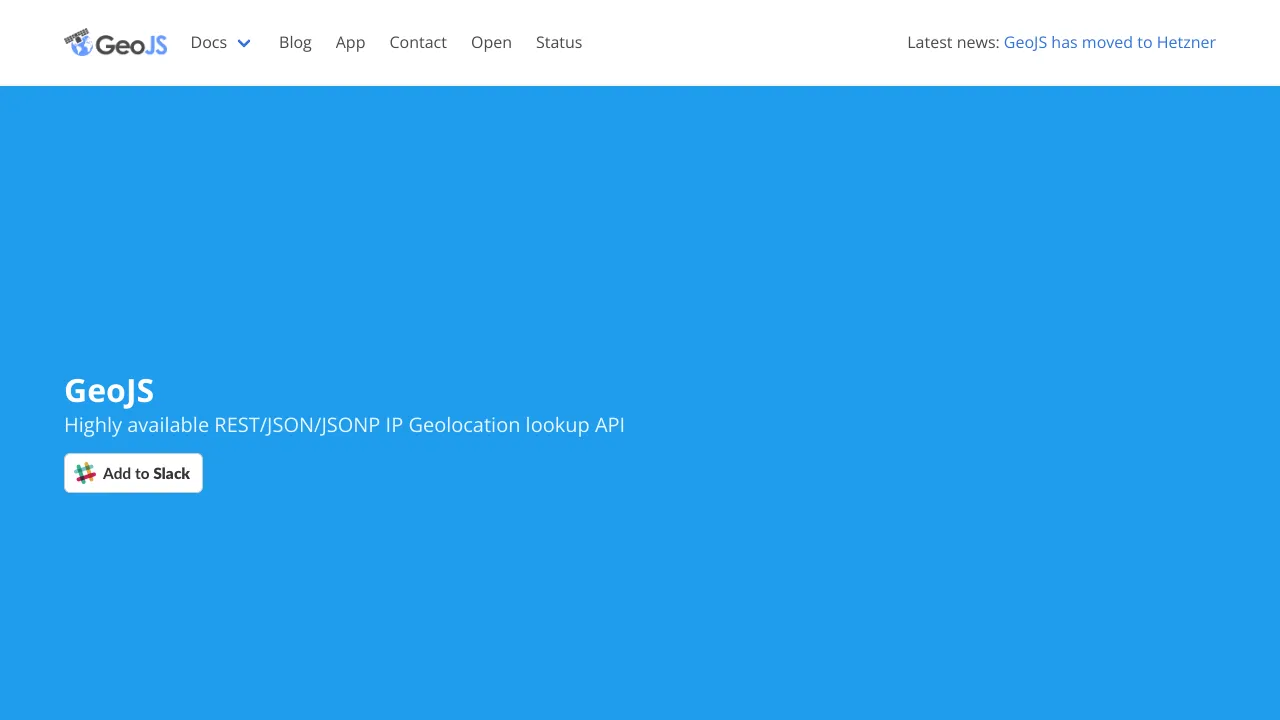
Task: Click the Highly available REST/JSON/JSONP tagline
Action: coord(344,425)
